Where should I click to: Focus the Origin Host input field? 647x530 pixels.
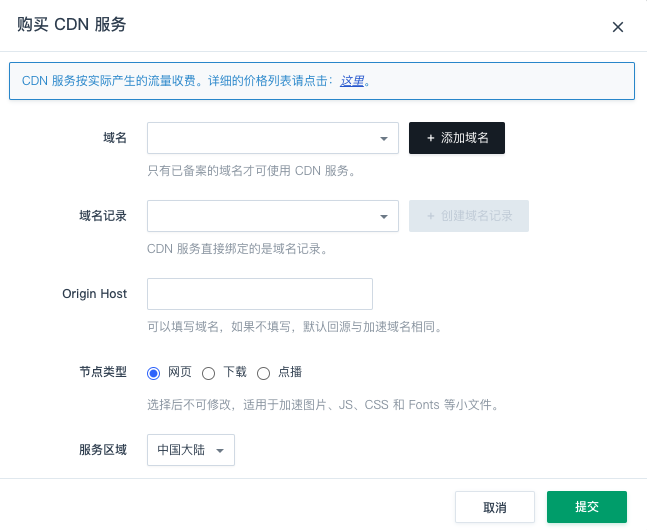260,294
